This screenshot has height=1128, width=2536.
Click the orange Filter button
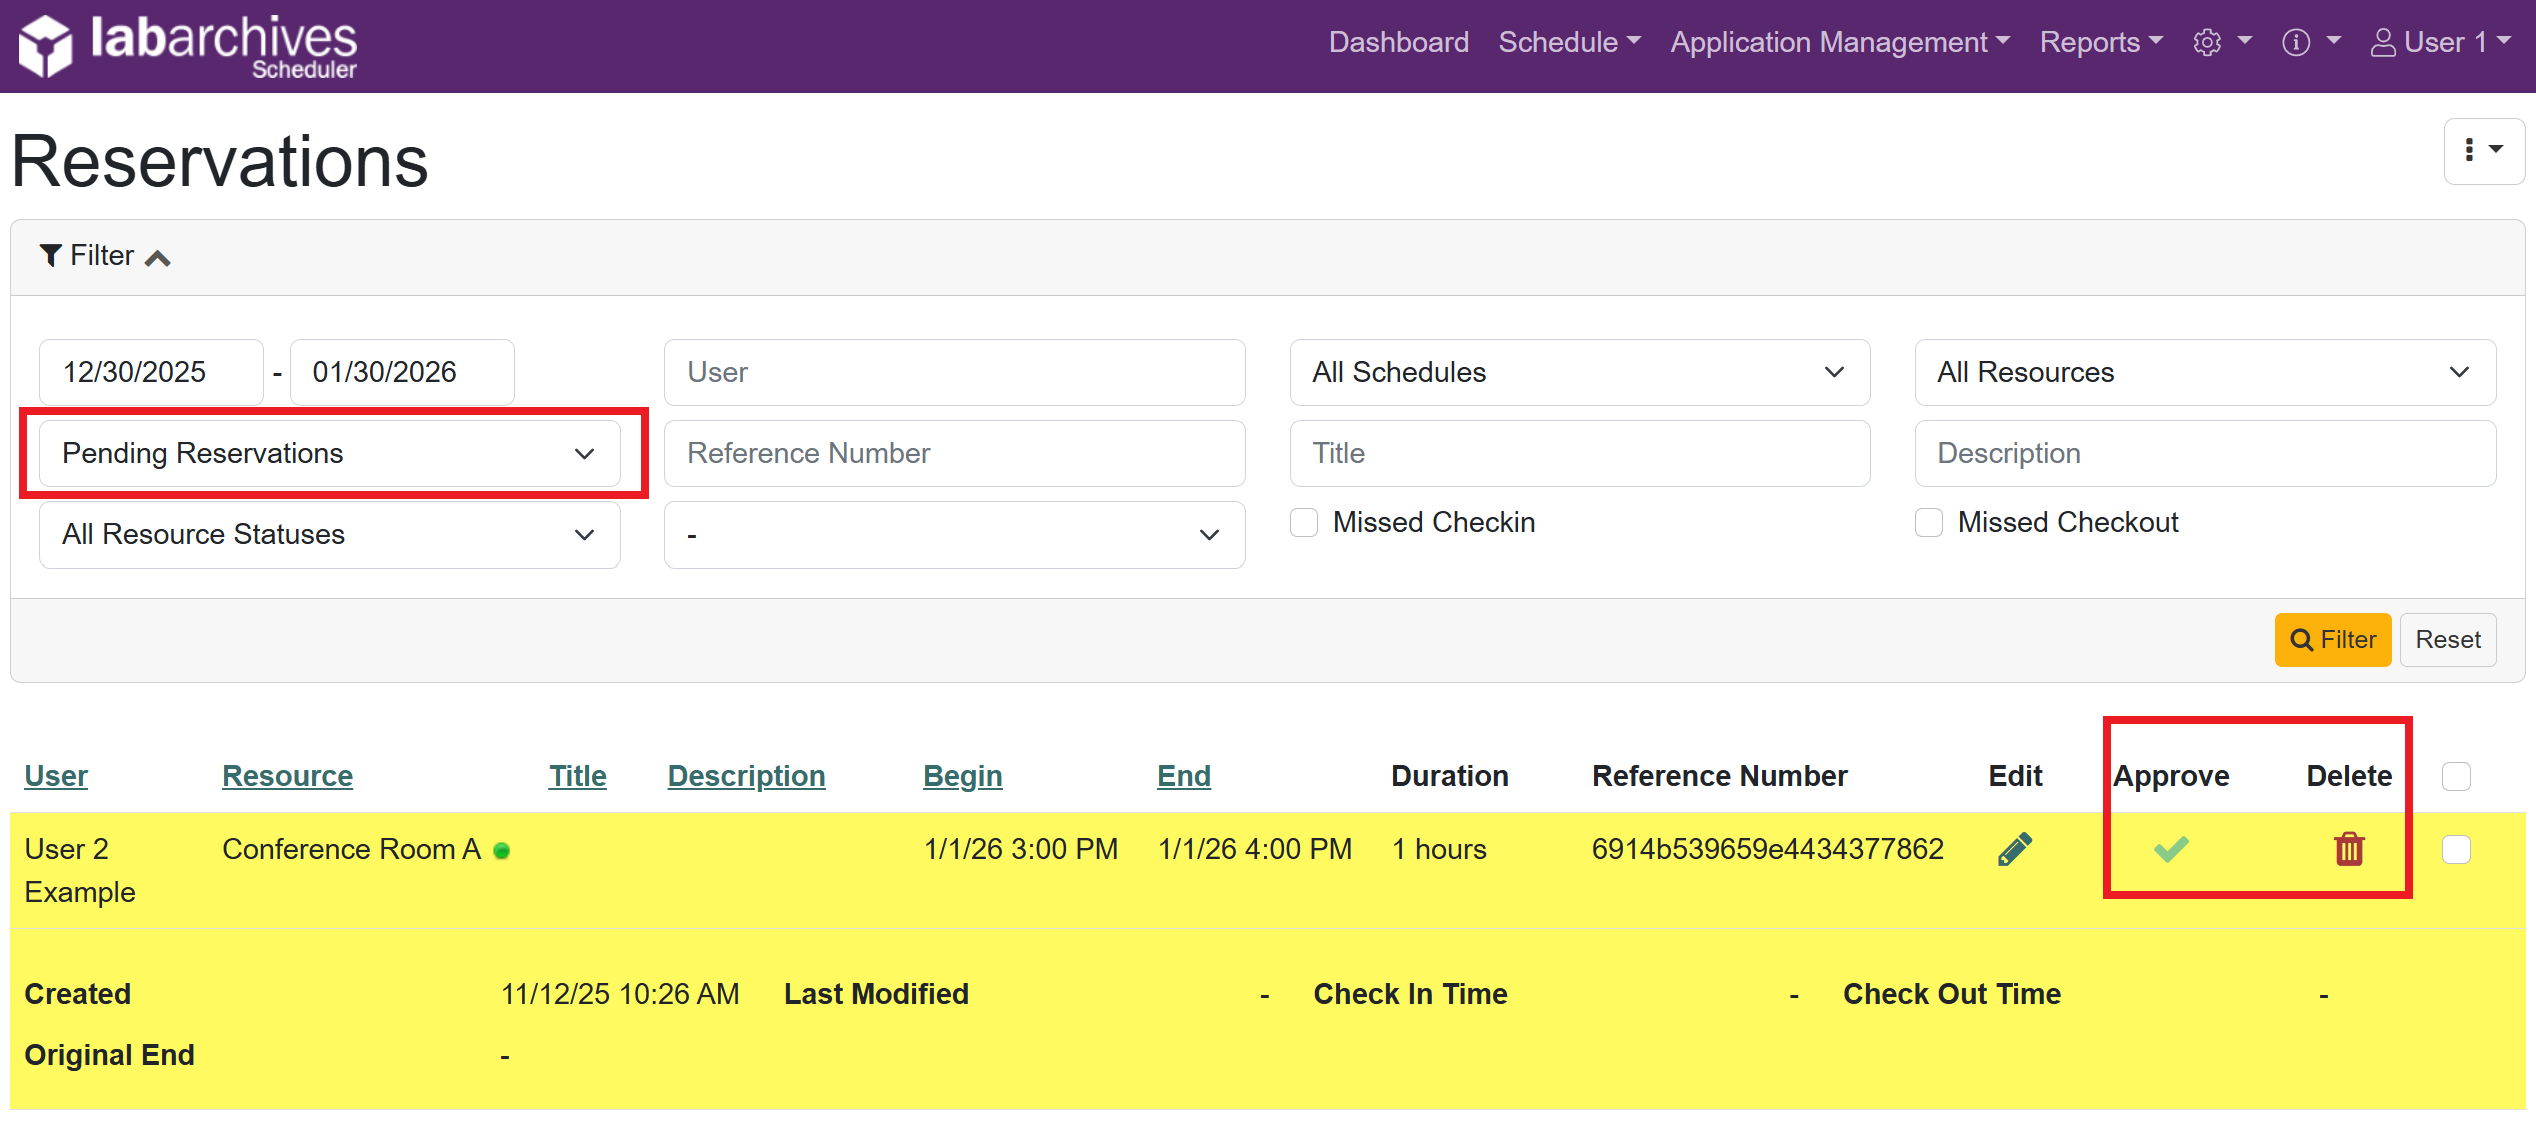(x=2332, y=640)
